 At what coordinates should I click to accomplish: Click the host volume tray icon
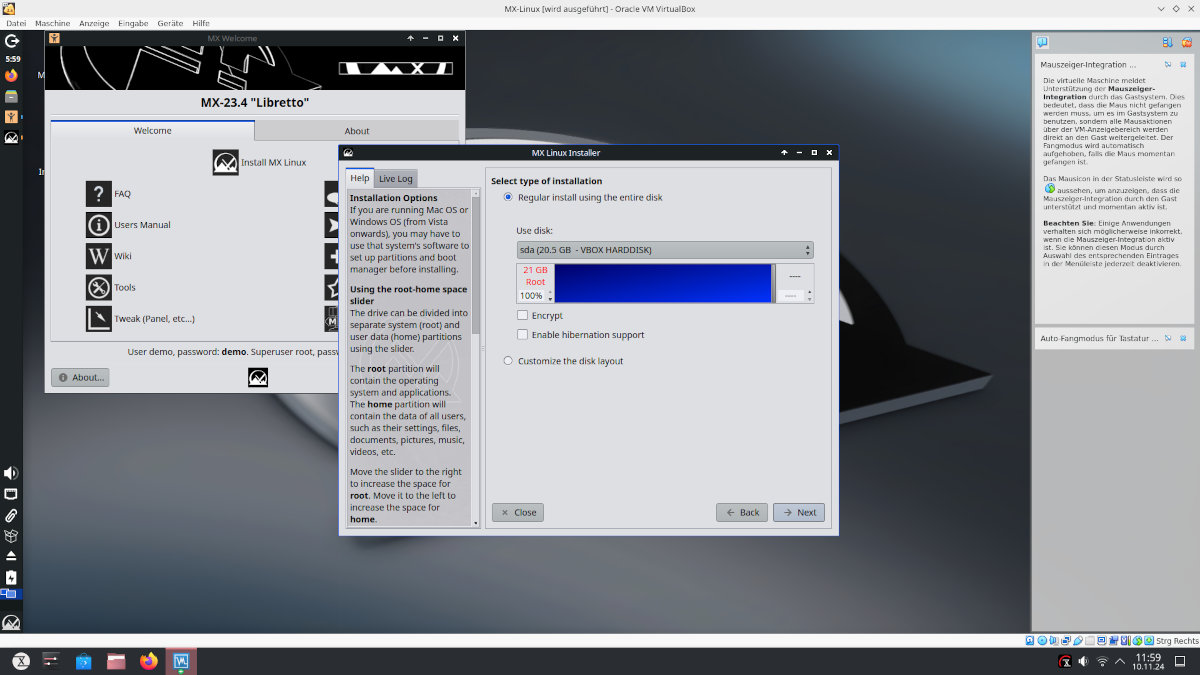pos(1084,662)
